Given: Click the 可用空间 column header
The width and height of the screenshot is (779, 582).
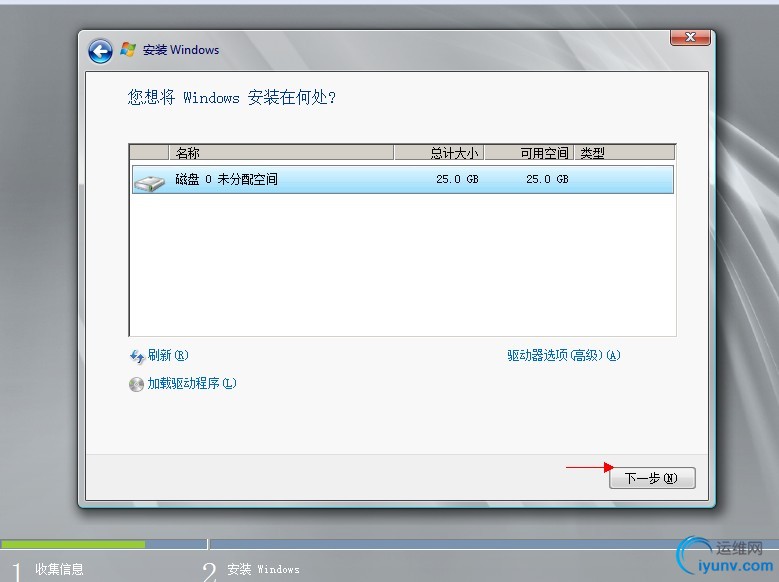Looking at the screenshot, I should coord(530,153).
